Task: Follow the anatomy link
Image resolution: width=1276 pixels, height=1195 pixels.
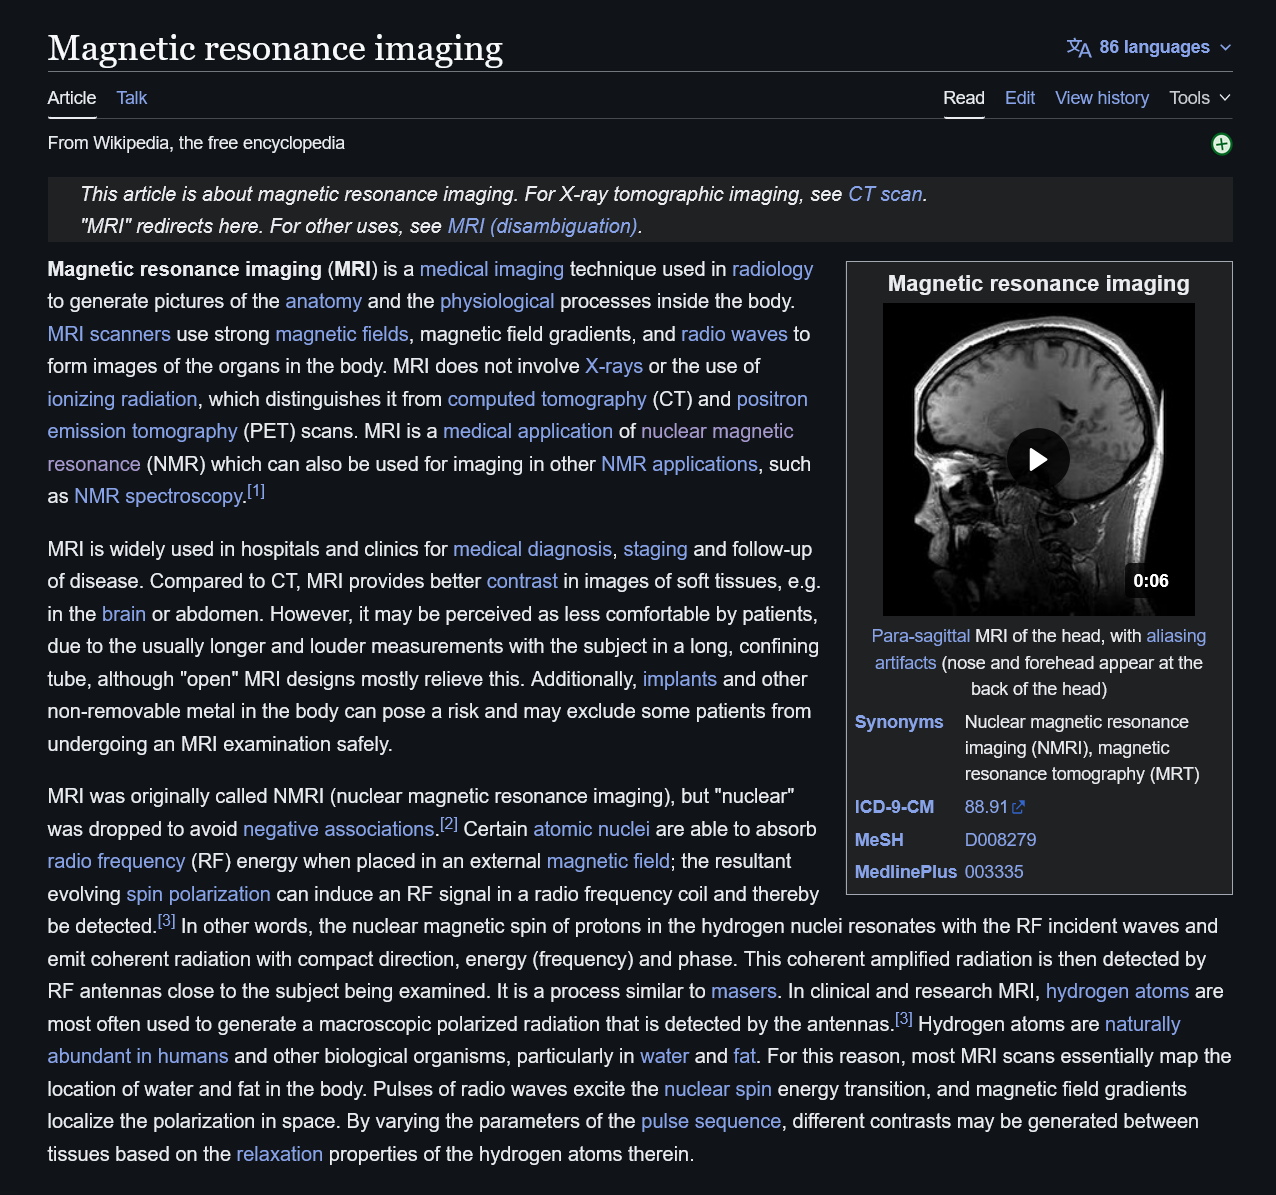Action: (x=324, y=301)
